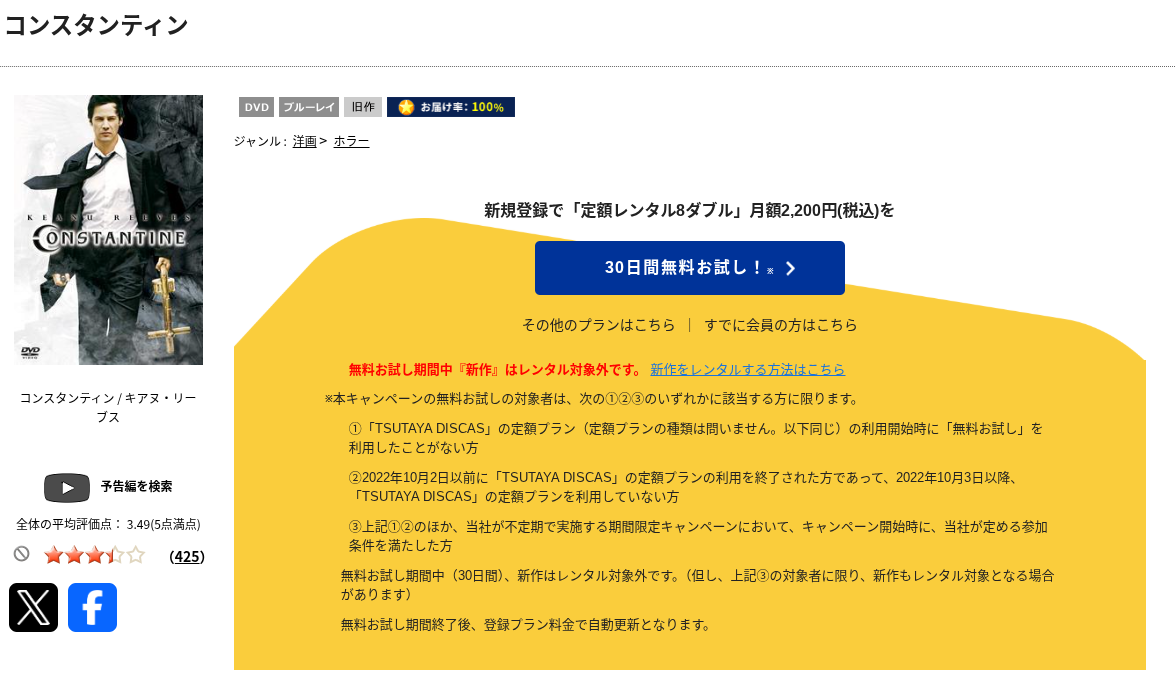The width and height of the screenshot is (1176, 683).
Task: Click condition ② text with 2022年10月2日
Action: (683, 487)
